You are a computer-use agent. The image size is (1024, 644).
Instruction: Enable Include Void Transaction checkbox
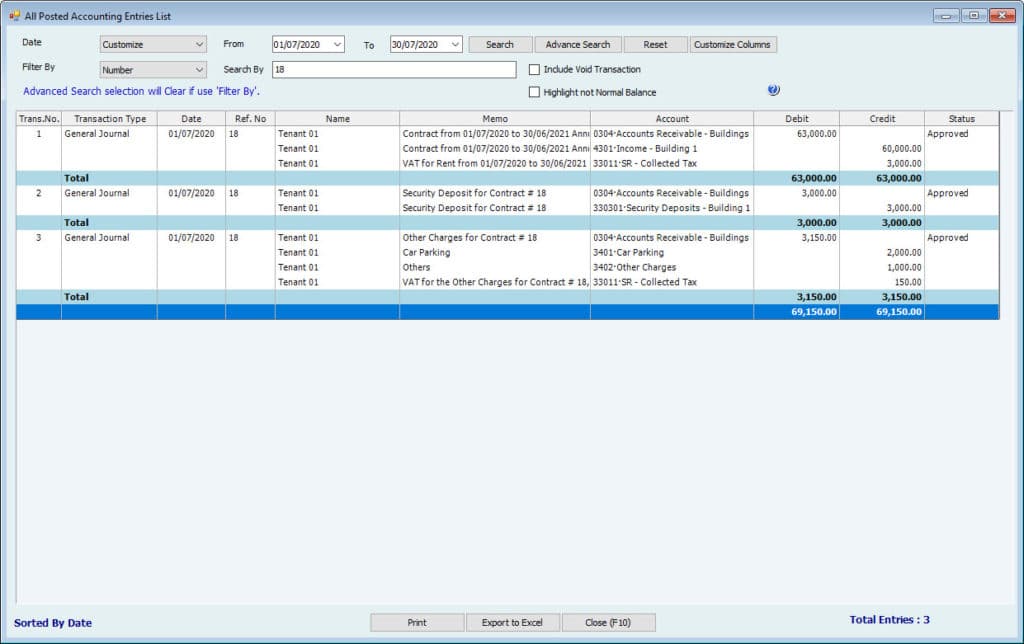(534, 70)
